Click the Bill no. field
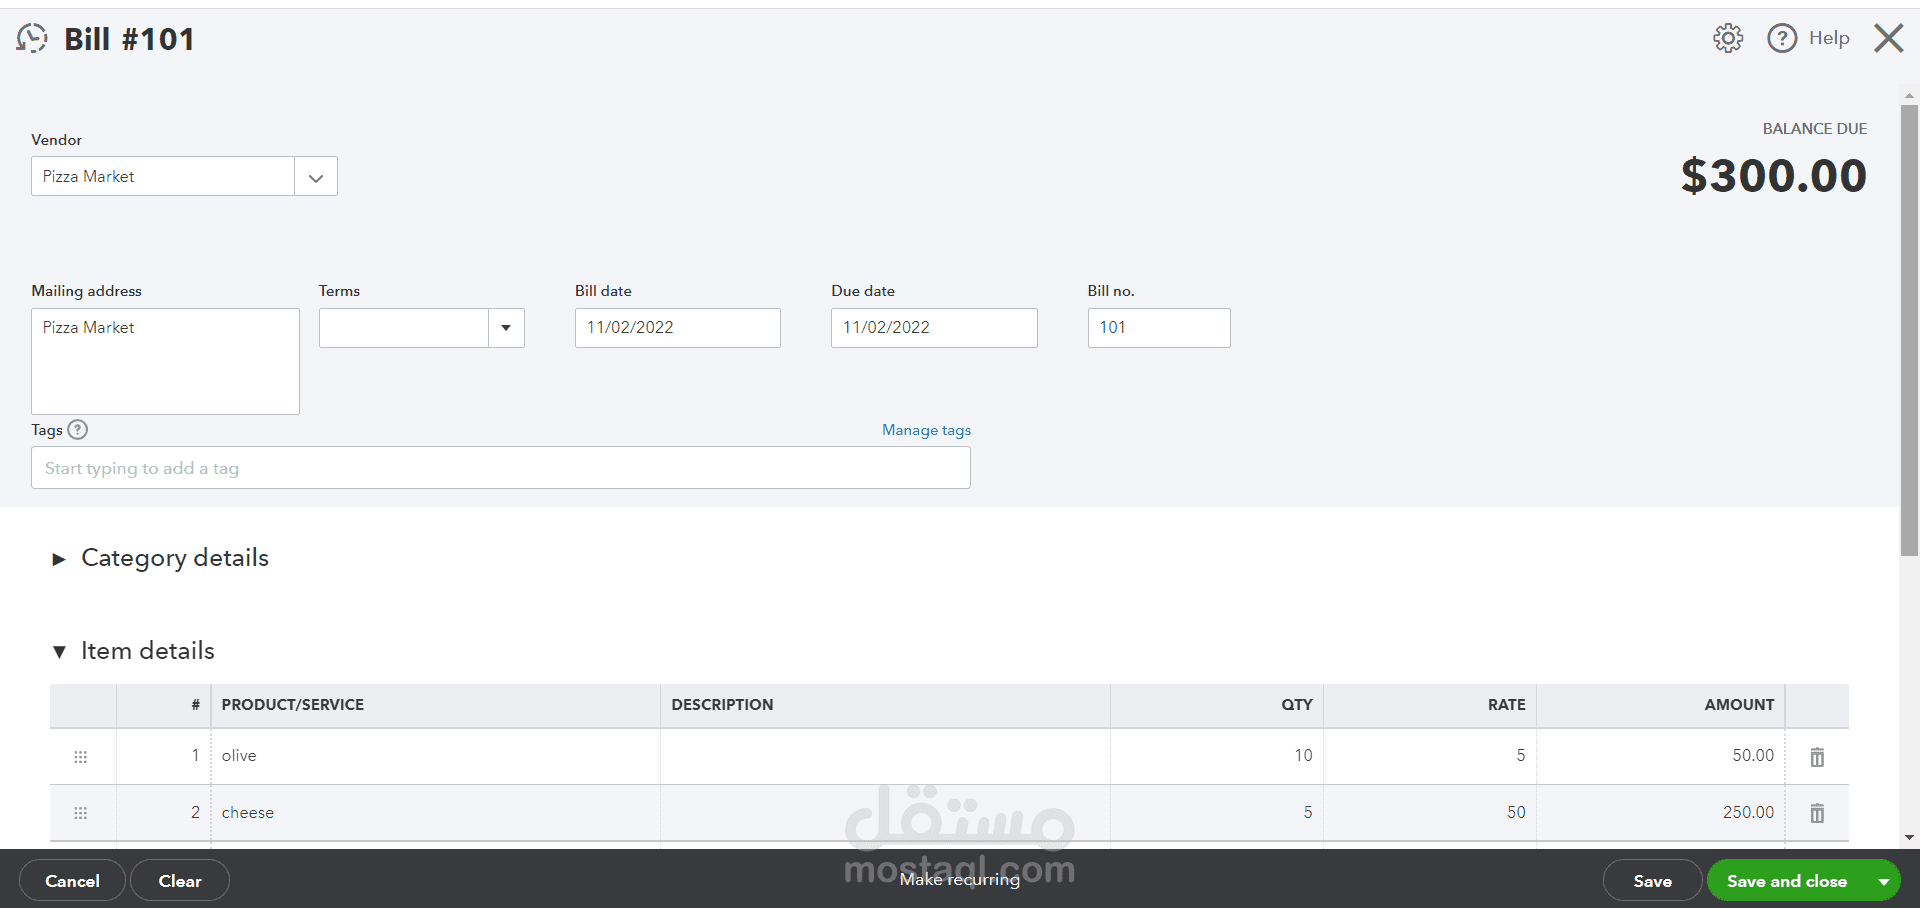The image size is (1920, 908). tap(1159, 328)
